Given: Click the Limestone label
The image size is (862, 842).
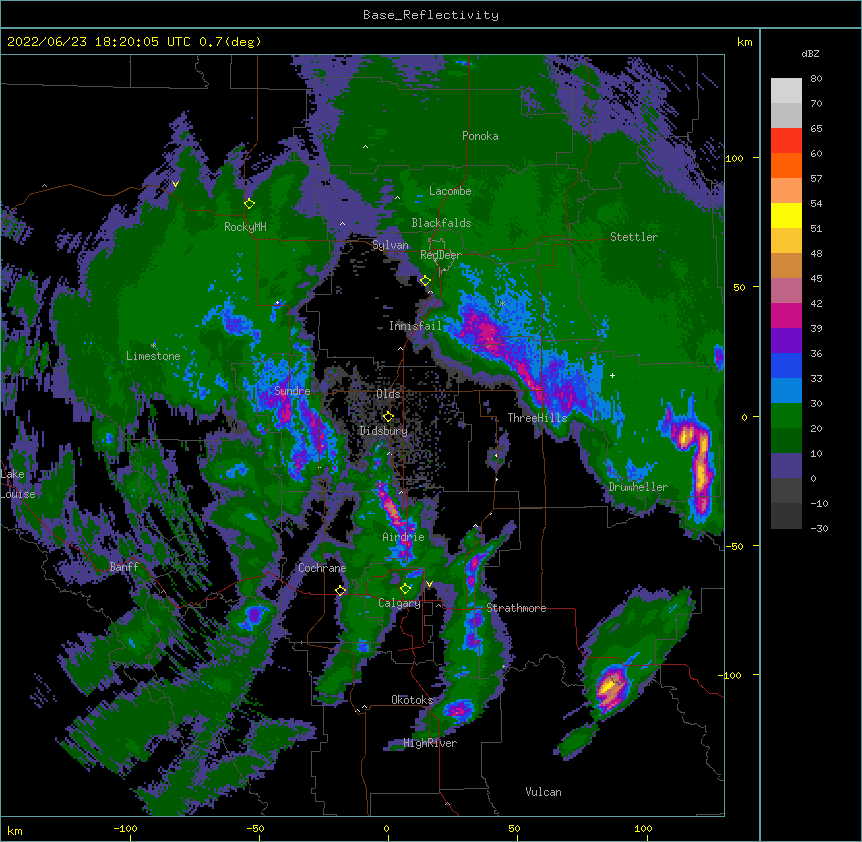Looking at the screenshot, I should tap(153, 356).
